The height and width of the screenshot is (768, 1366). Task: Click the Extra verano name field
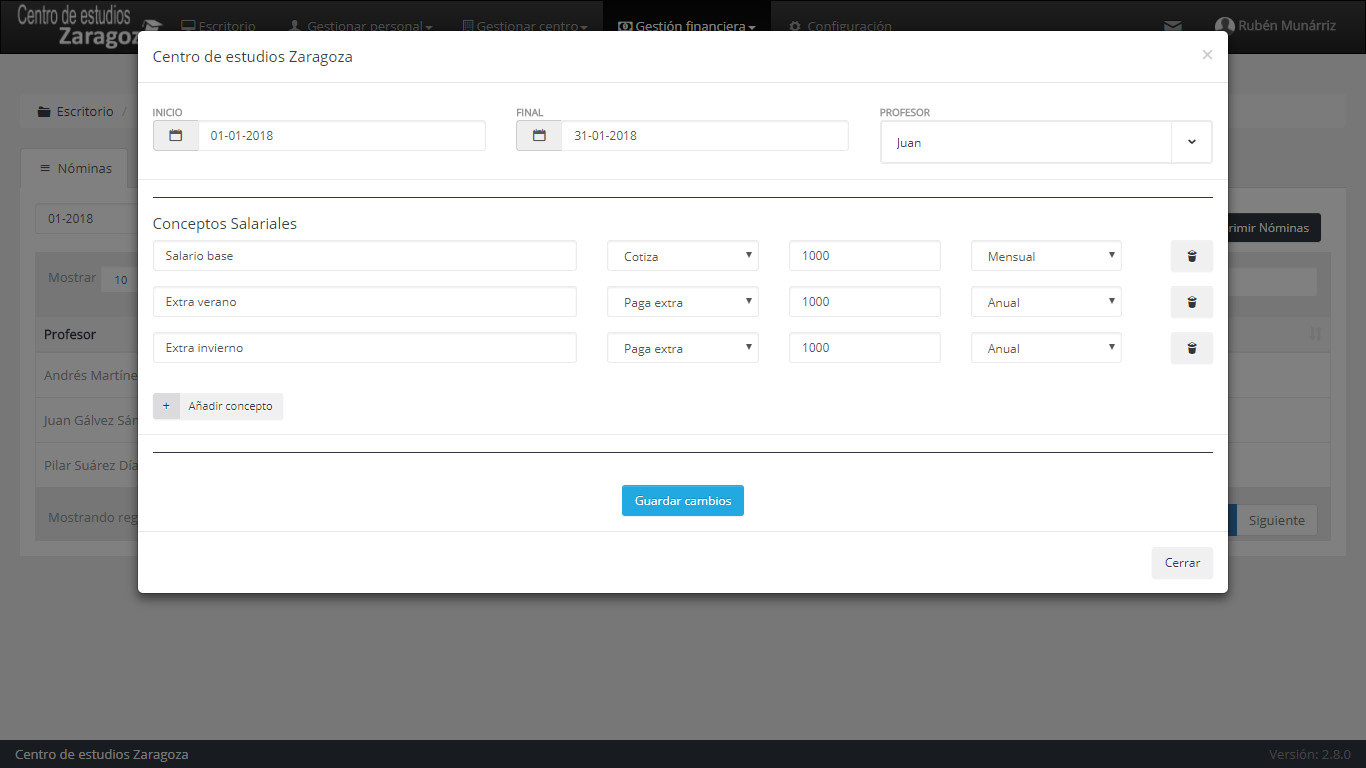(365, 302)
